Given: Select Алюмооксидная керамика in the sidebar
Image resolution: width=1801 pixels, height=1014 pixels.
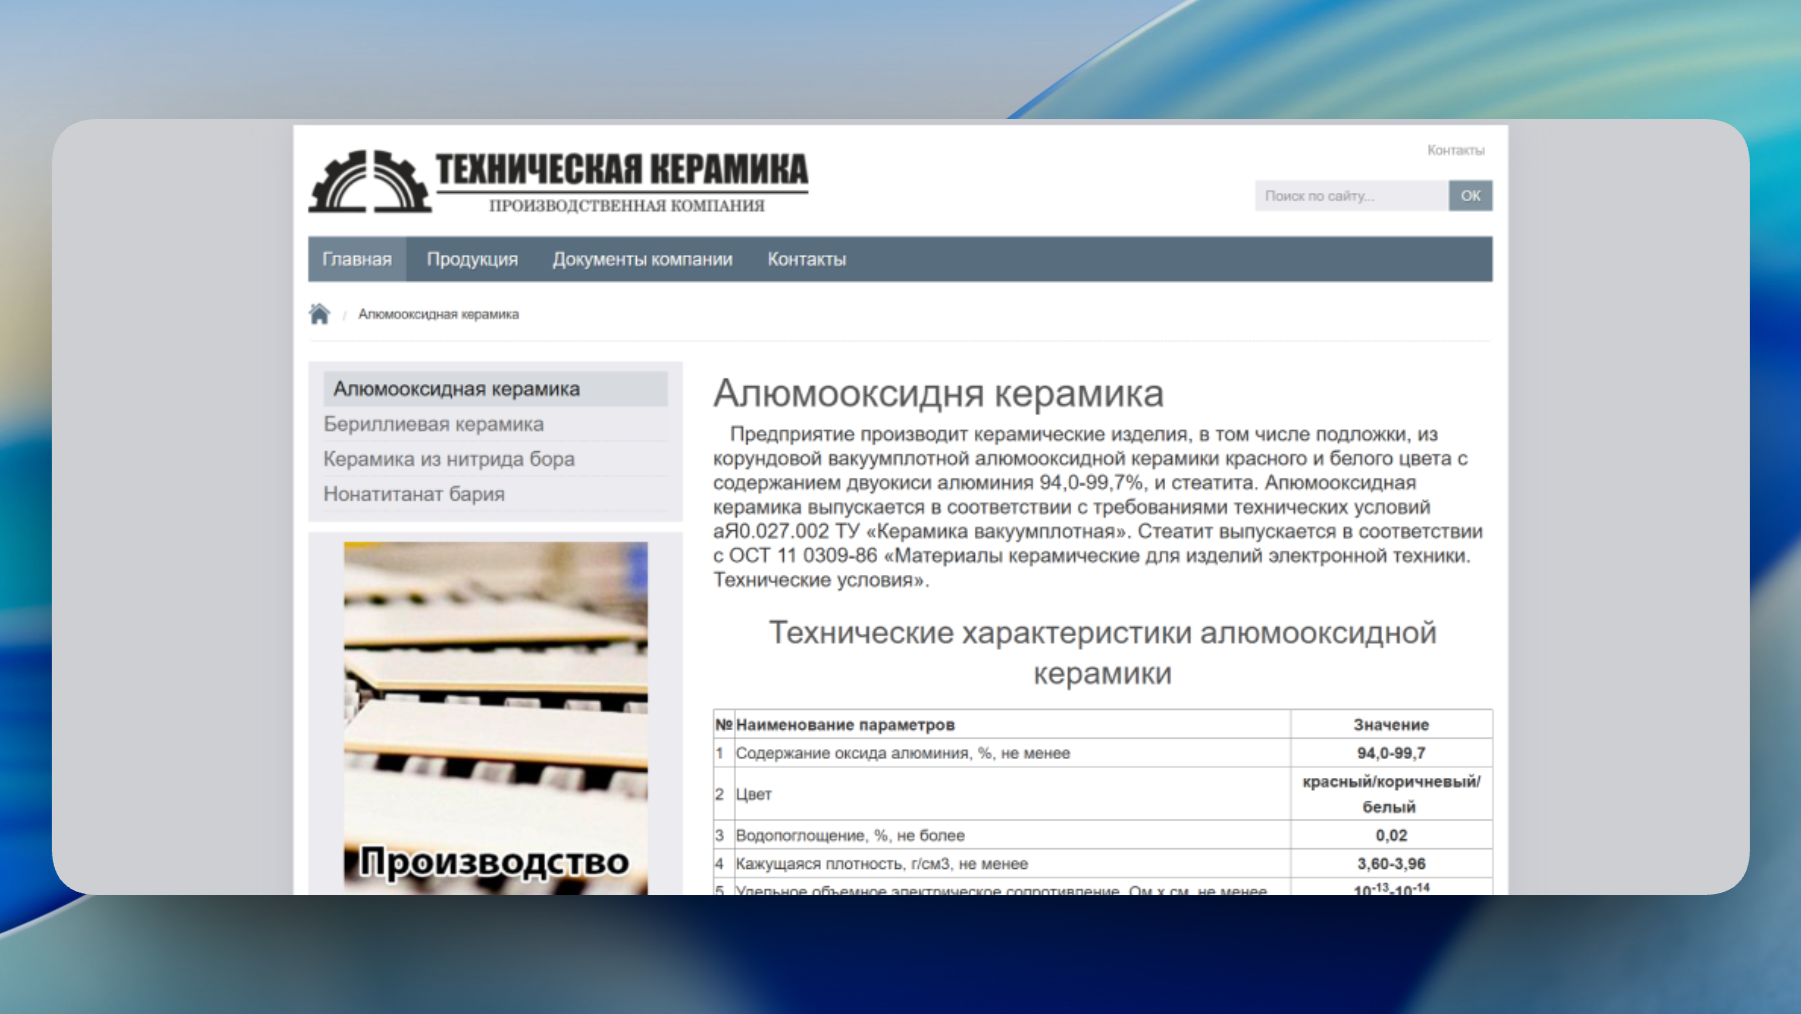Looking at the screenshot, I should (495, 389).
